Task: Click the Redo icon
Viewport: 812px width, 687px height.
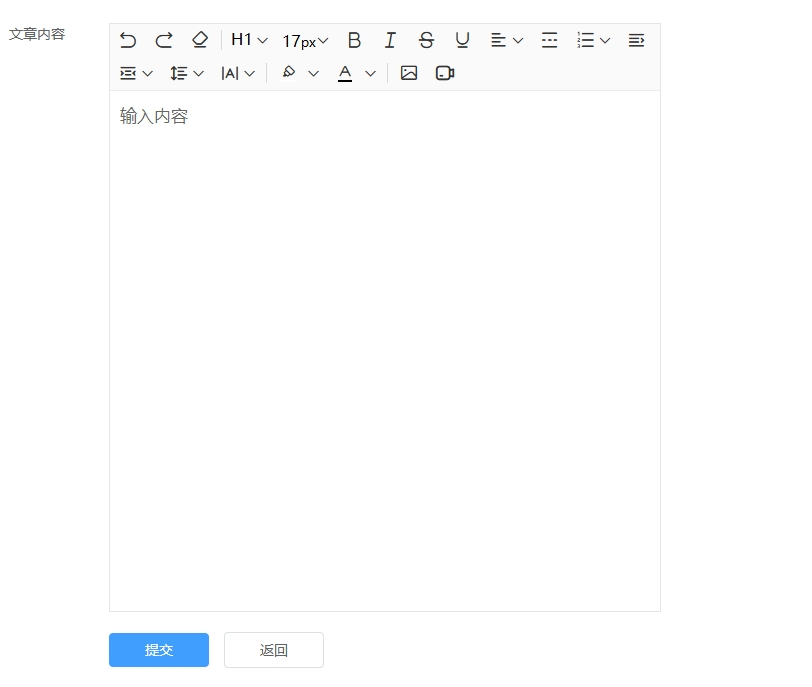Action: pos(163,40)
